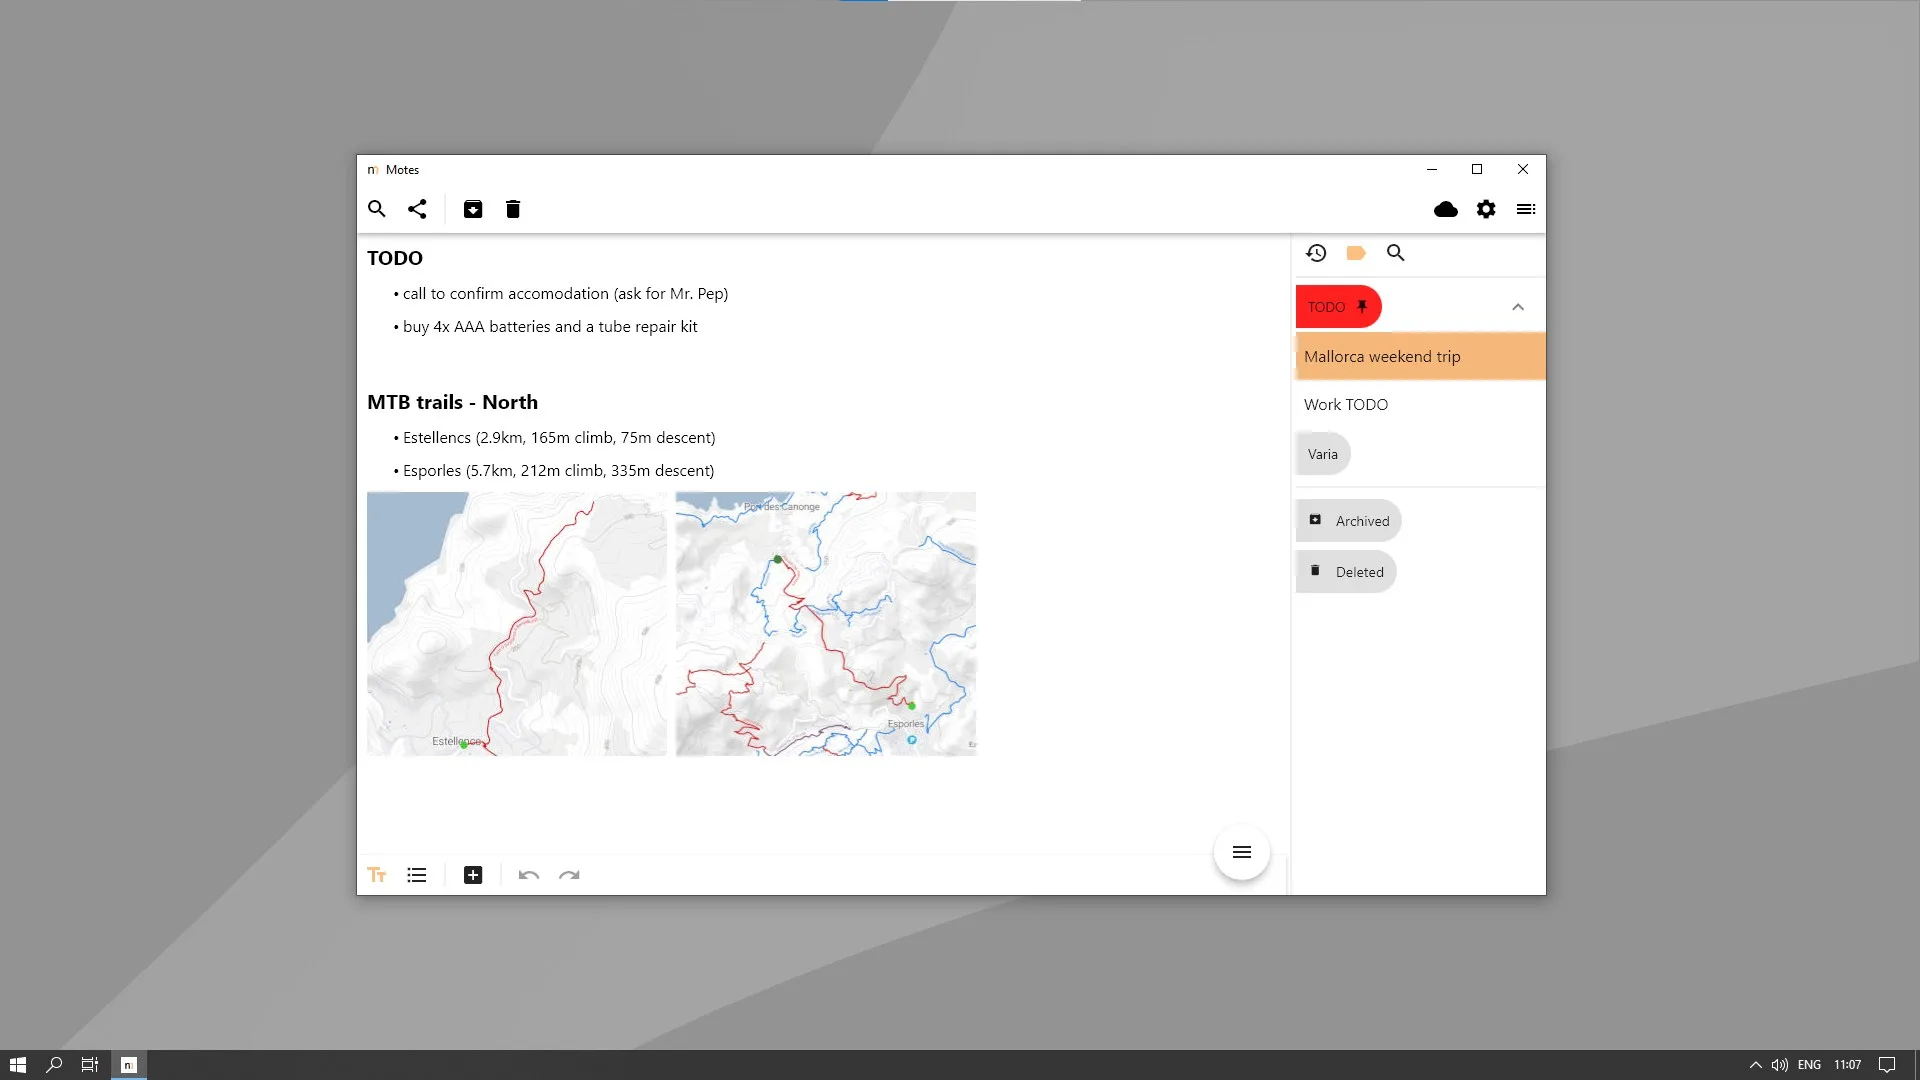Open Windows taskbar search

point(54,1065)
